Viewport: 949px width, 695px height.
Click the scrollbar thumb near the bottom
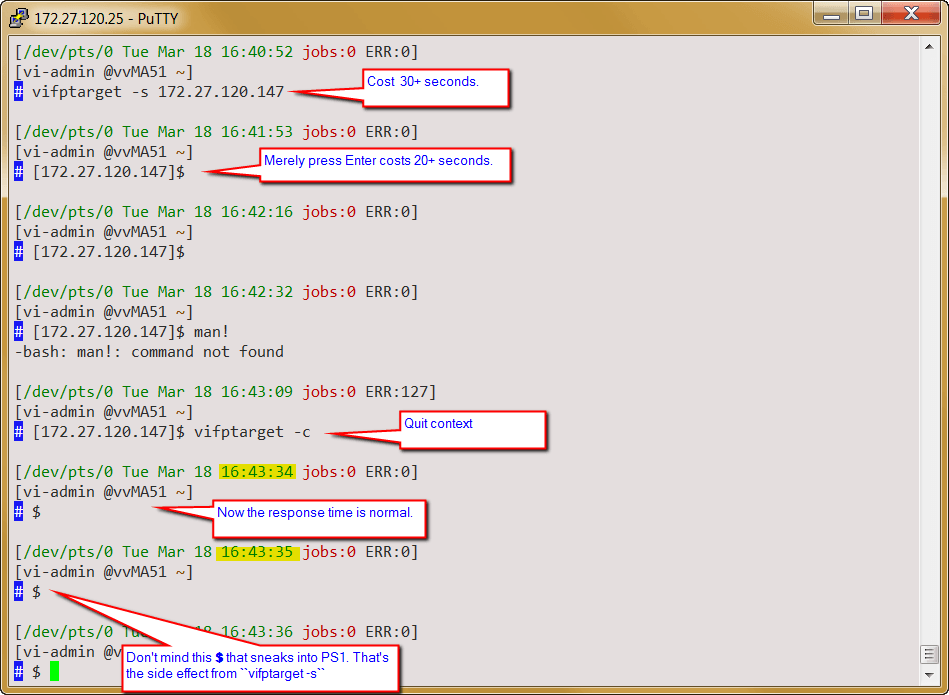coord(929,654)
